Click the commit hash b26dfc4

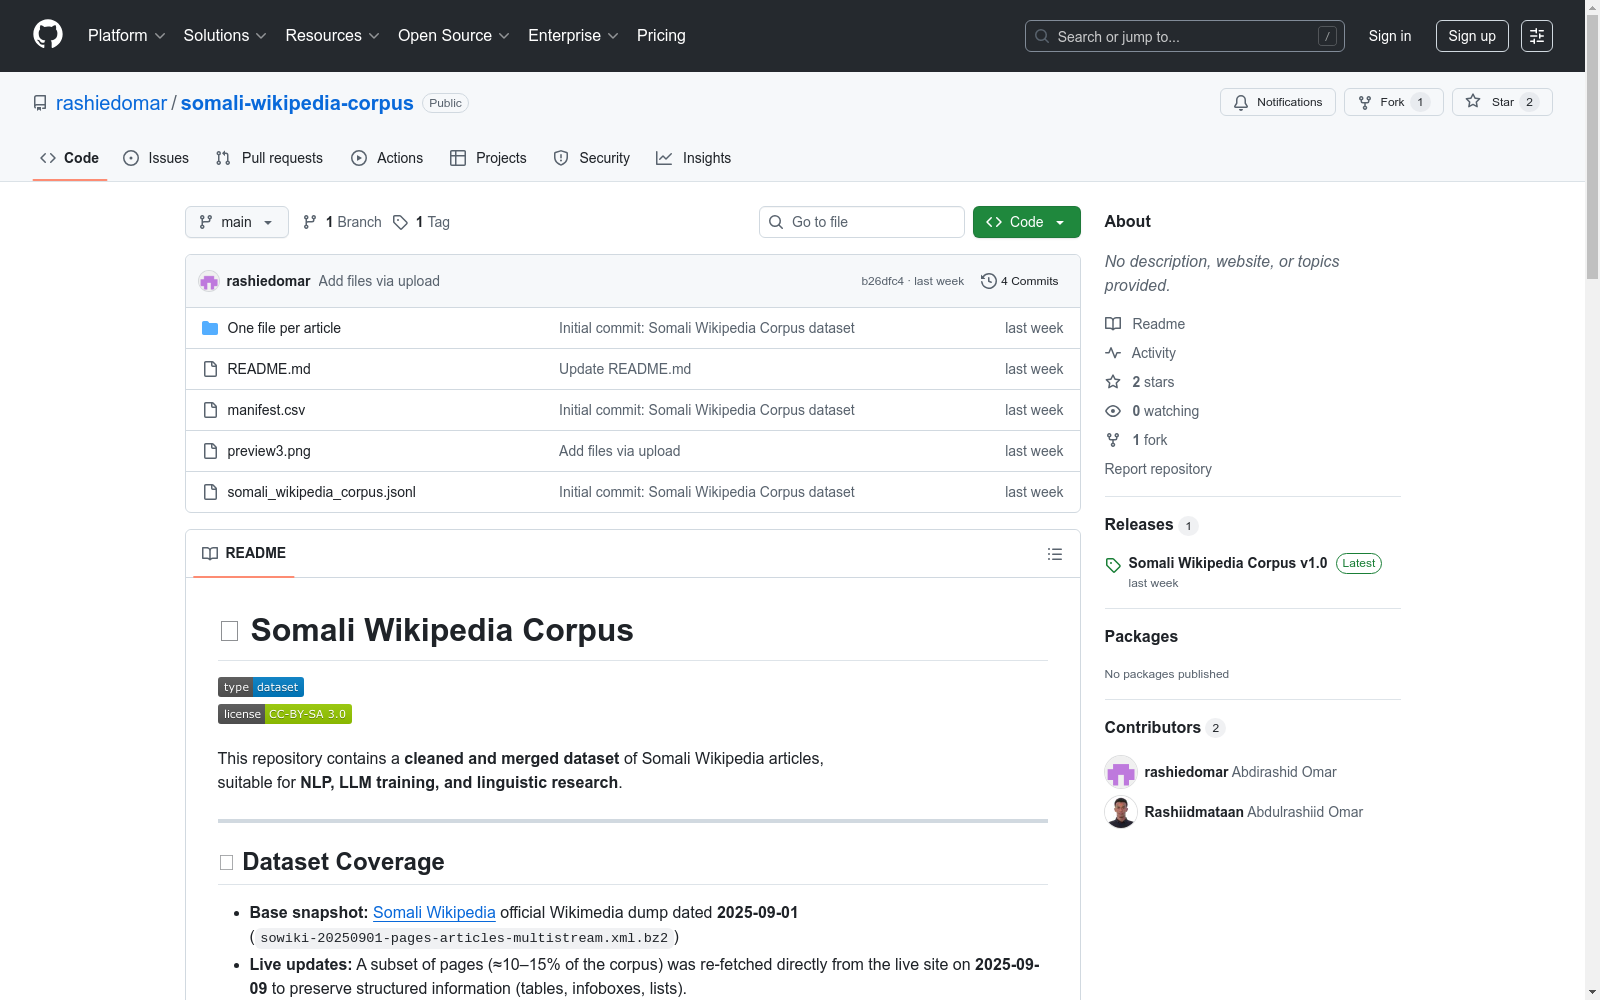[x=882, y=281]
